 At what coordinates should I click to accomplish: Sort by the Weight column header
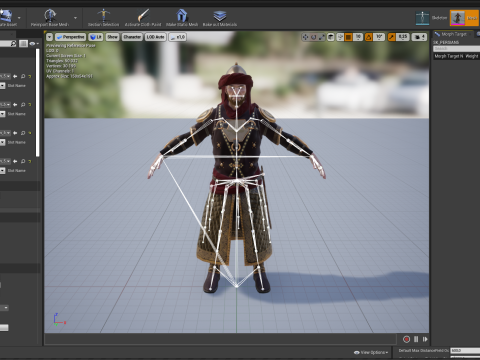(x=472, y=56)
